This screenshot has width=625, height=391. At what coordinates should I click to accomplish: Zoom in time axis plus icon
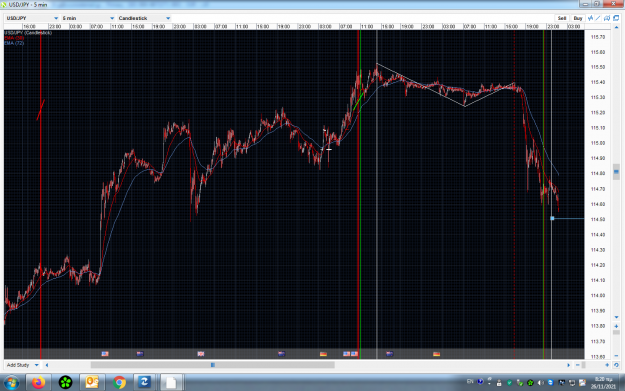click(x=607, y=365)
